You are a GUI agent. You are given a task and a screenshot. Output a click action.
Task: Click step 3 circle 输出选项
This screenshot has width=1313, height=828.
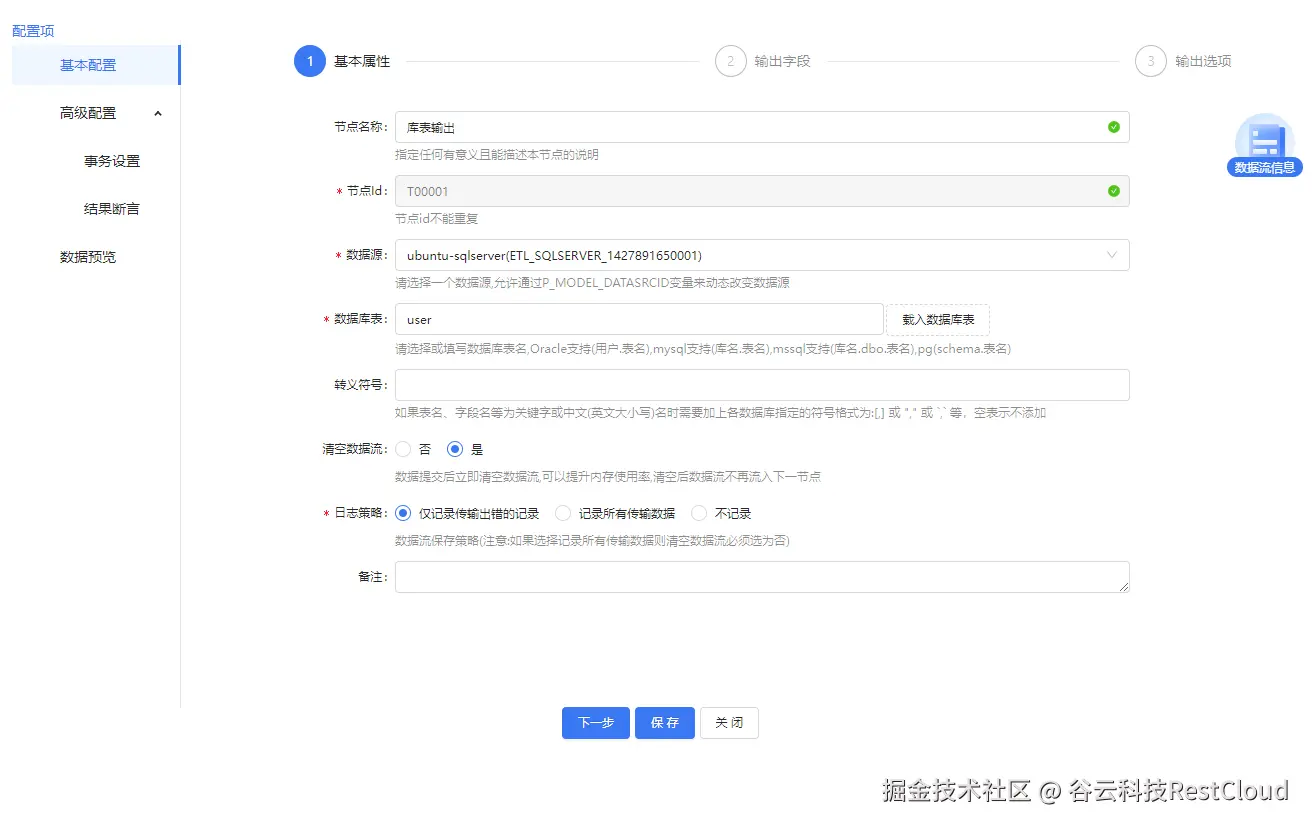[1151, 61]
